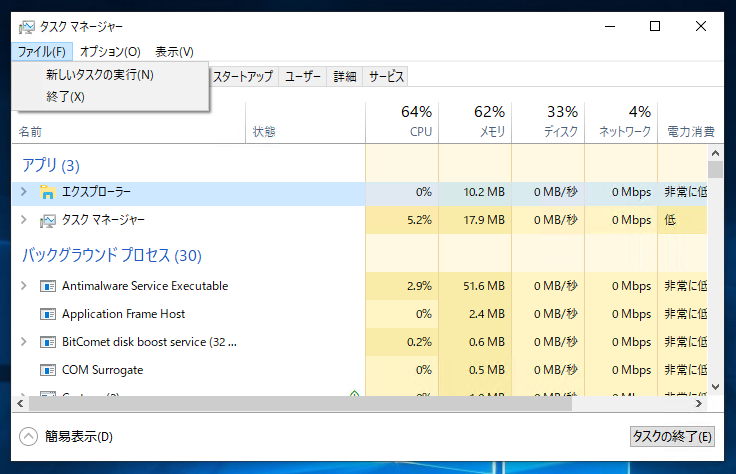The width and height of the screenshot is (736, 474).
Task: Click the vertical scrollbar down arrow
Action: coord(715,387)
